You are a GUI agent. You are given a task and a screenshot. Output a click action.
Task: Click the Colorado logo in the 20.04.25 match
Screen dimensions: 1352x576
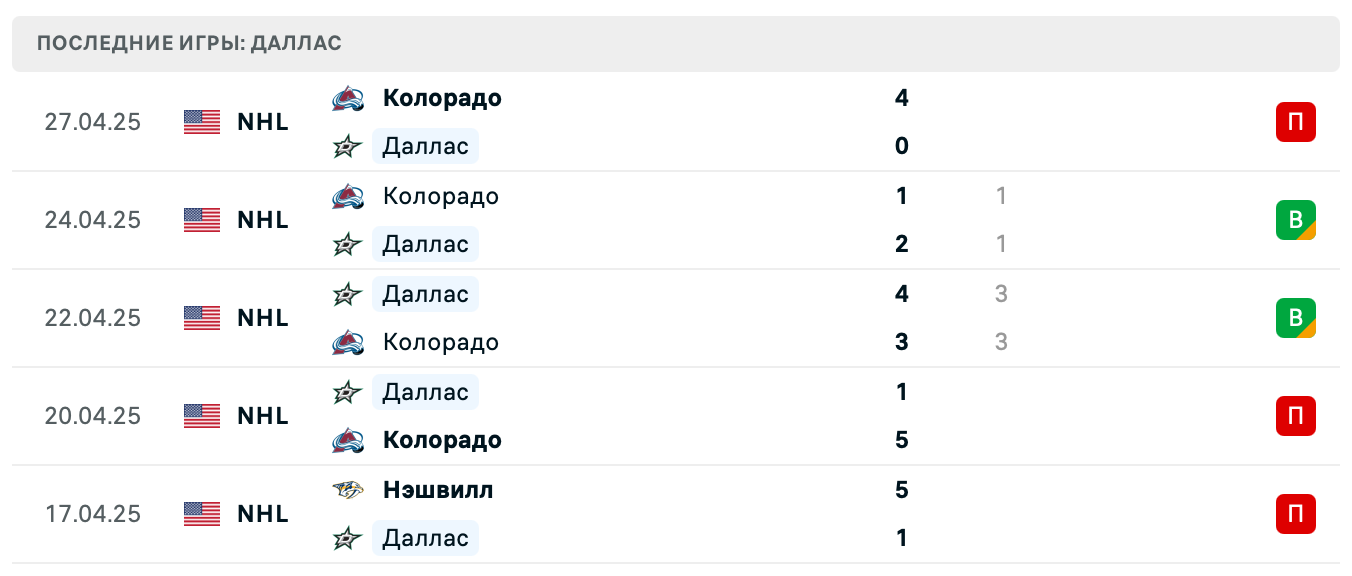[345, 440]
